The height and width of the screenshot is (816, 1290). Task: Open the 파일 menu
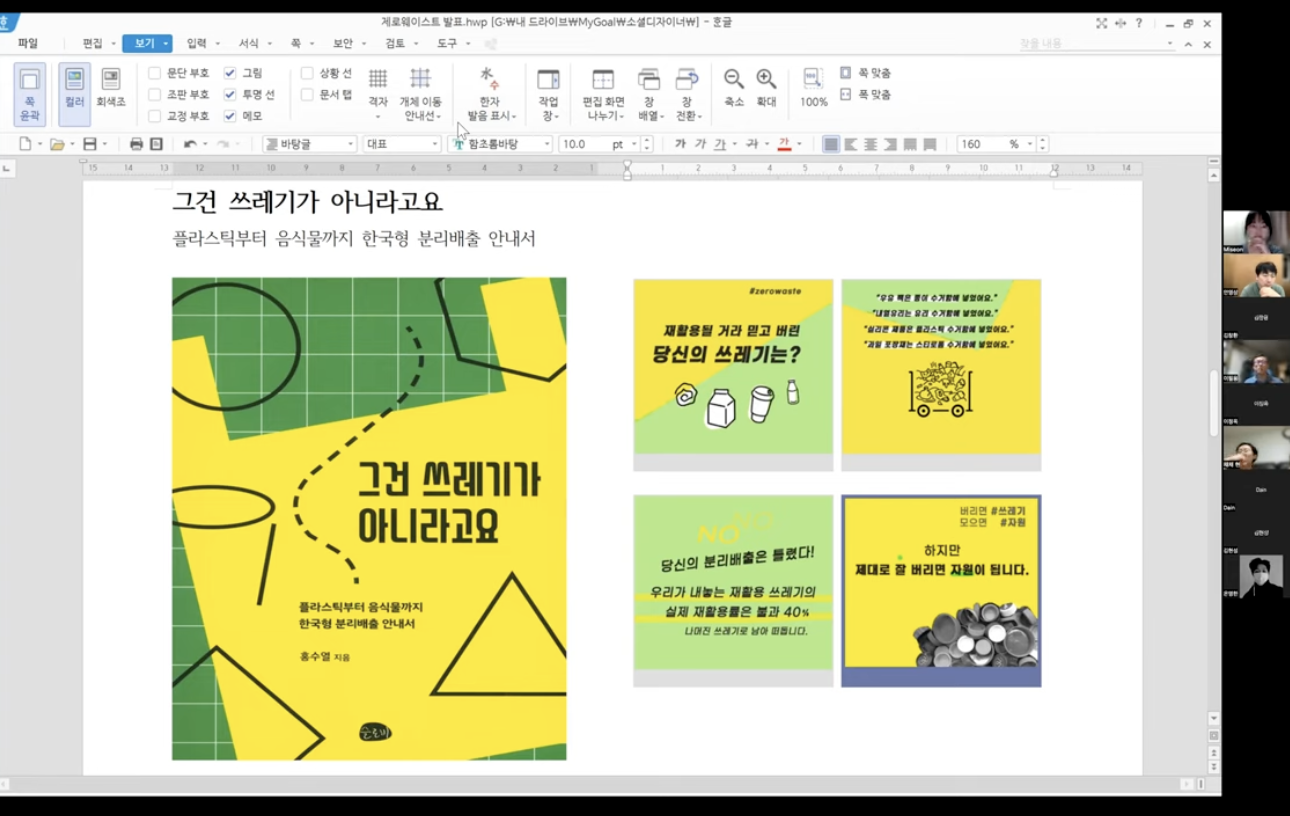point(28,43)
